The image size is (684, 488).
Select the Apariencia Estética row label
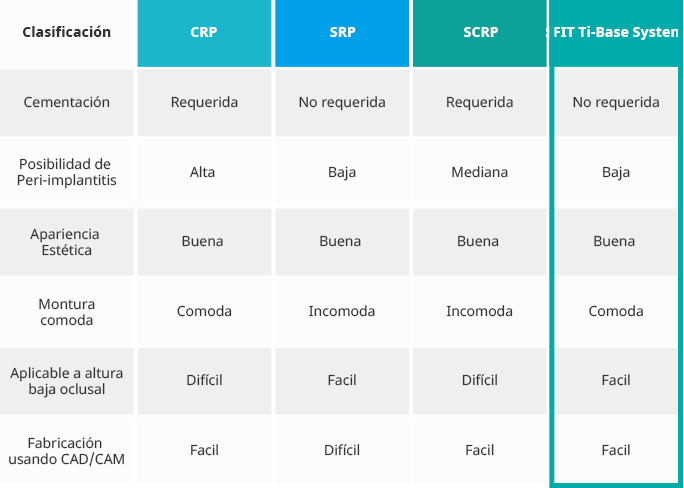click(67, 241)
